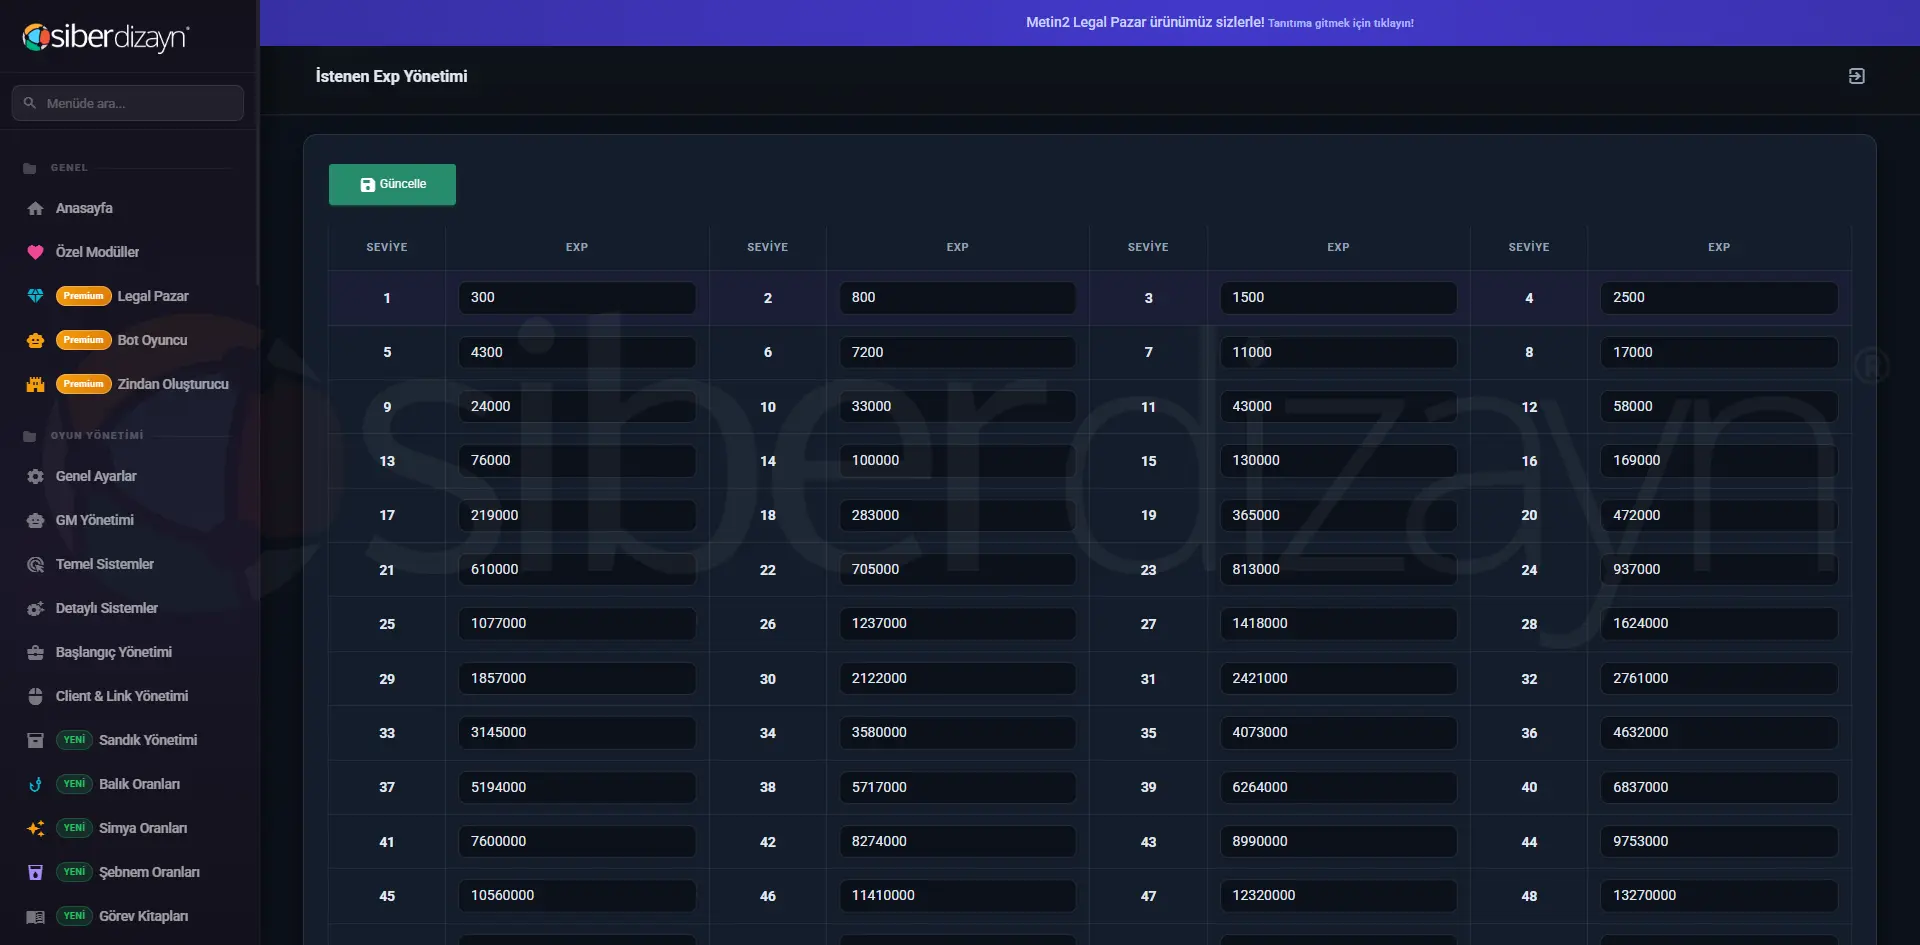1920x945 pixels.
Task: Click the fish hook icon for Balık Oranları
Action: click(35, 784)
